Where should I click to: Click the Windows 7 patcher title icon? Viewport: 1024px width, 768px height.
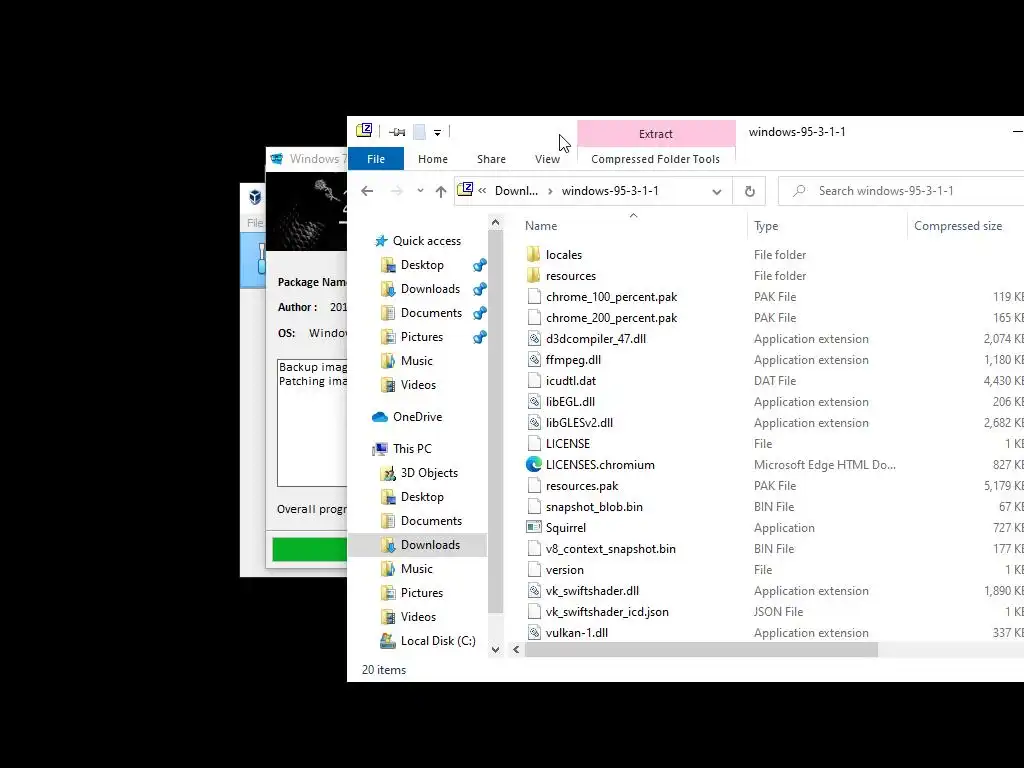click(x=277, y=159)
